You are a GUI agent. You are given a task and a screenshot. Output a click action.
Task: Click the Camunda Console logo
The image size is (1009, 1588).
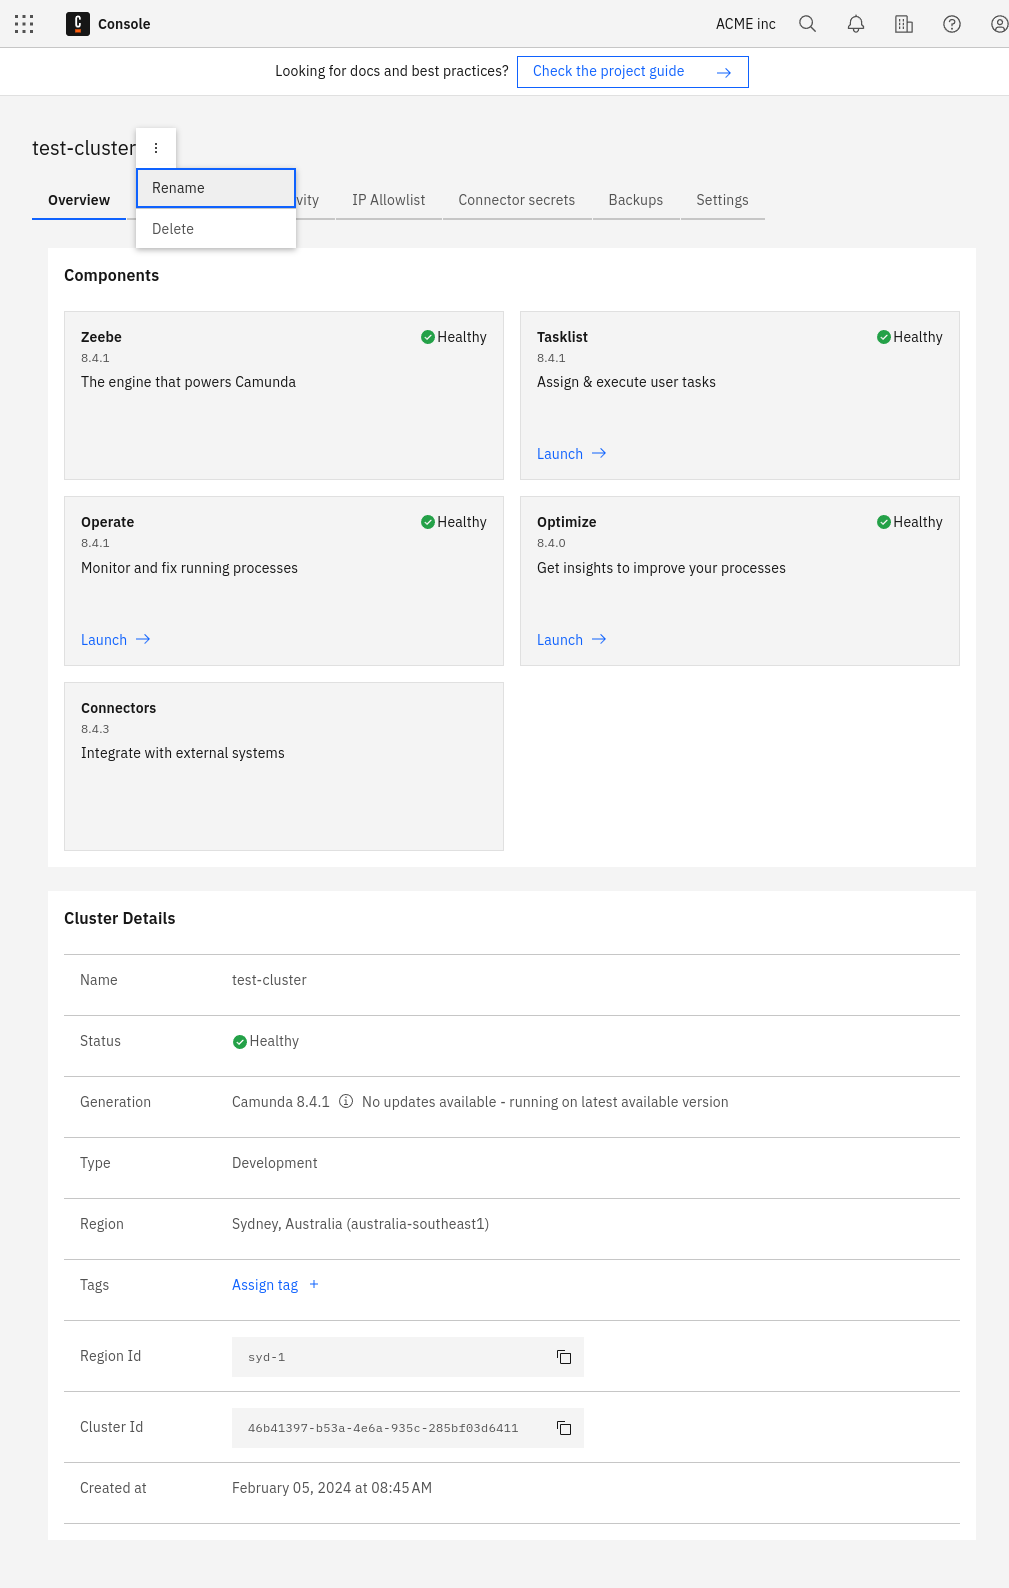point(78,24)
